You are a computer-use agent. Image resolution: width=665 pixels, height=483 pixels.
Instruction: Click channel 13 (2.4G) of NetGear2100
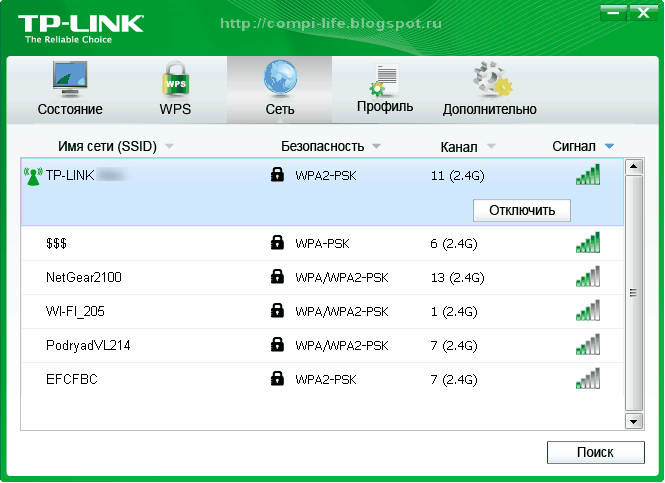(x=457, y=278)
